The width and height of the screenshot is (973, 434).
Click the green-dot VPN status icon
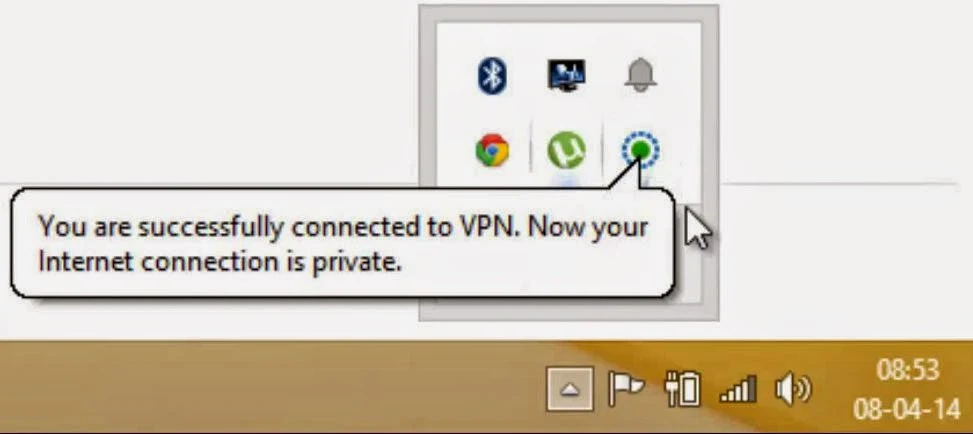click(640, 150)
